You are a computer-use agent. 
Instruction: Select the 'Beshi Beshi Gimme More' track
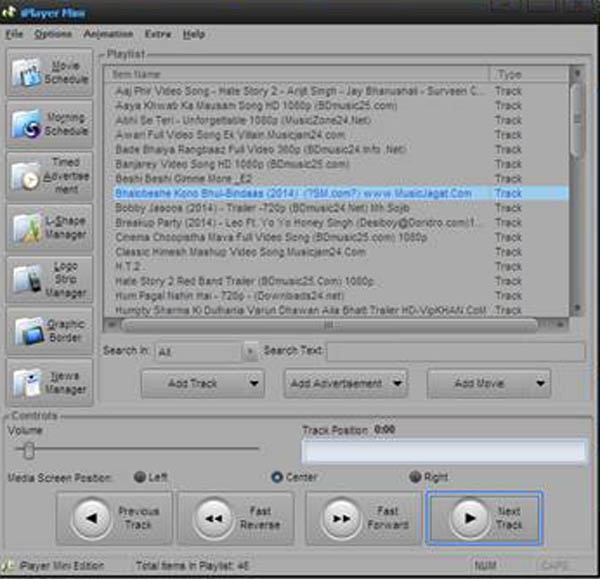(x=337, y=178)
